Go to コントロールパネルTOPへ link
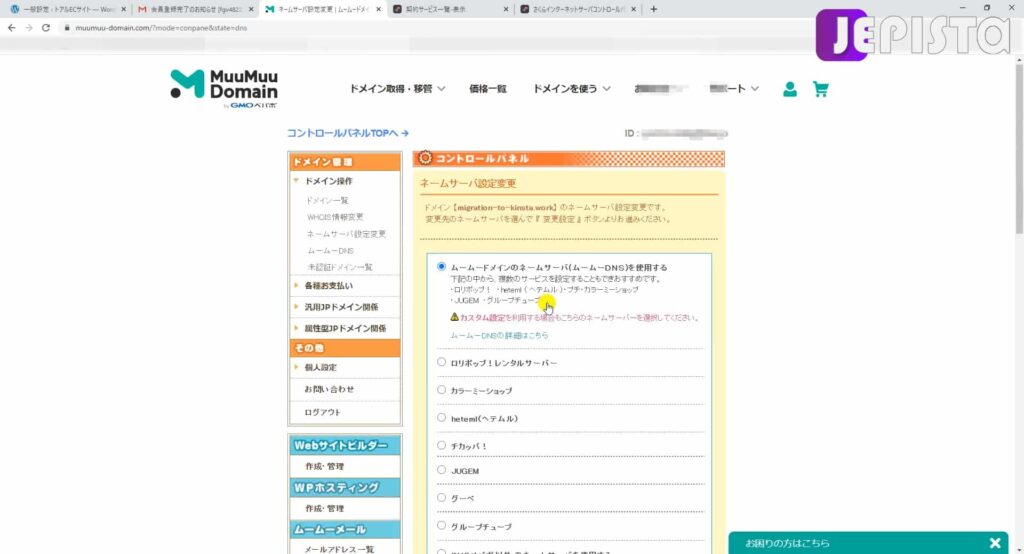1024x554 pixels. coord(347,133)
